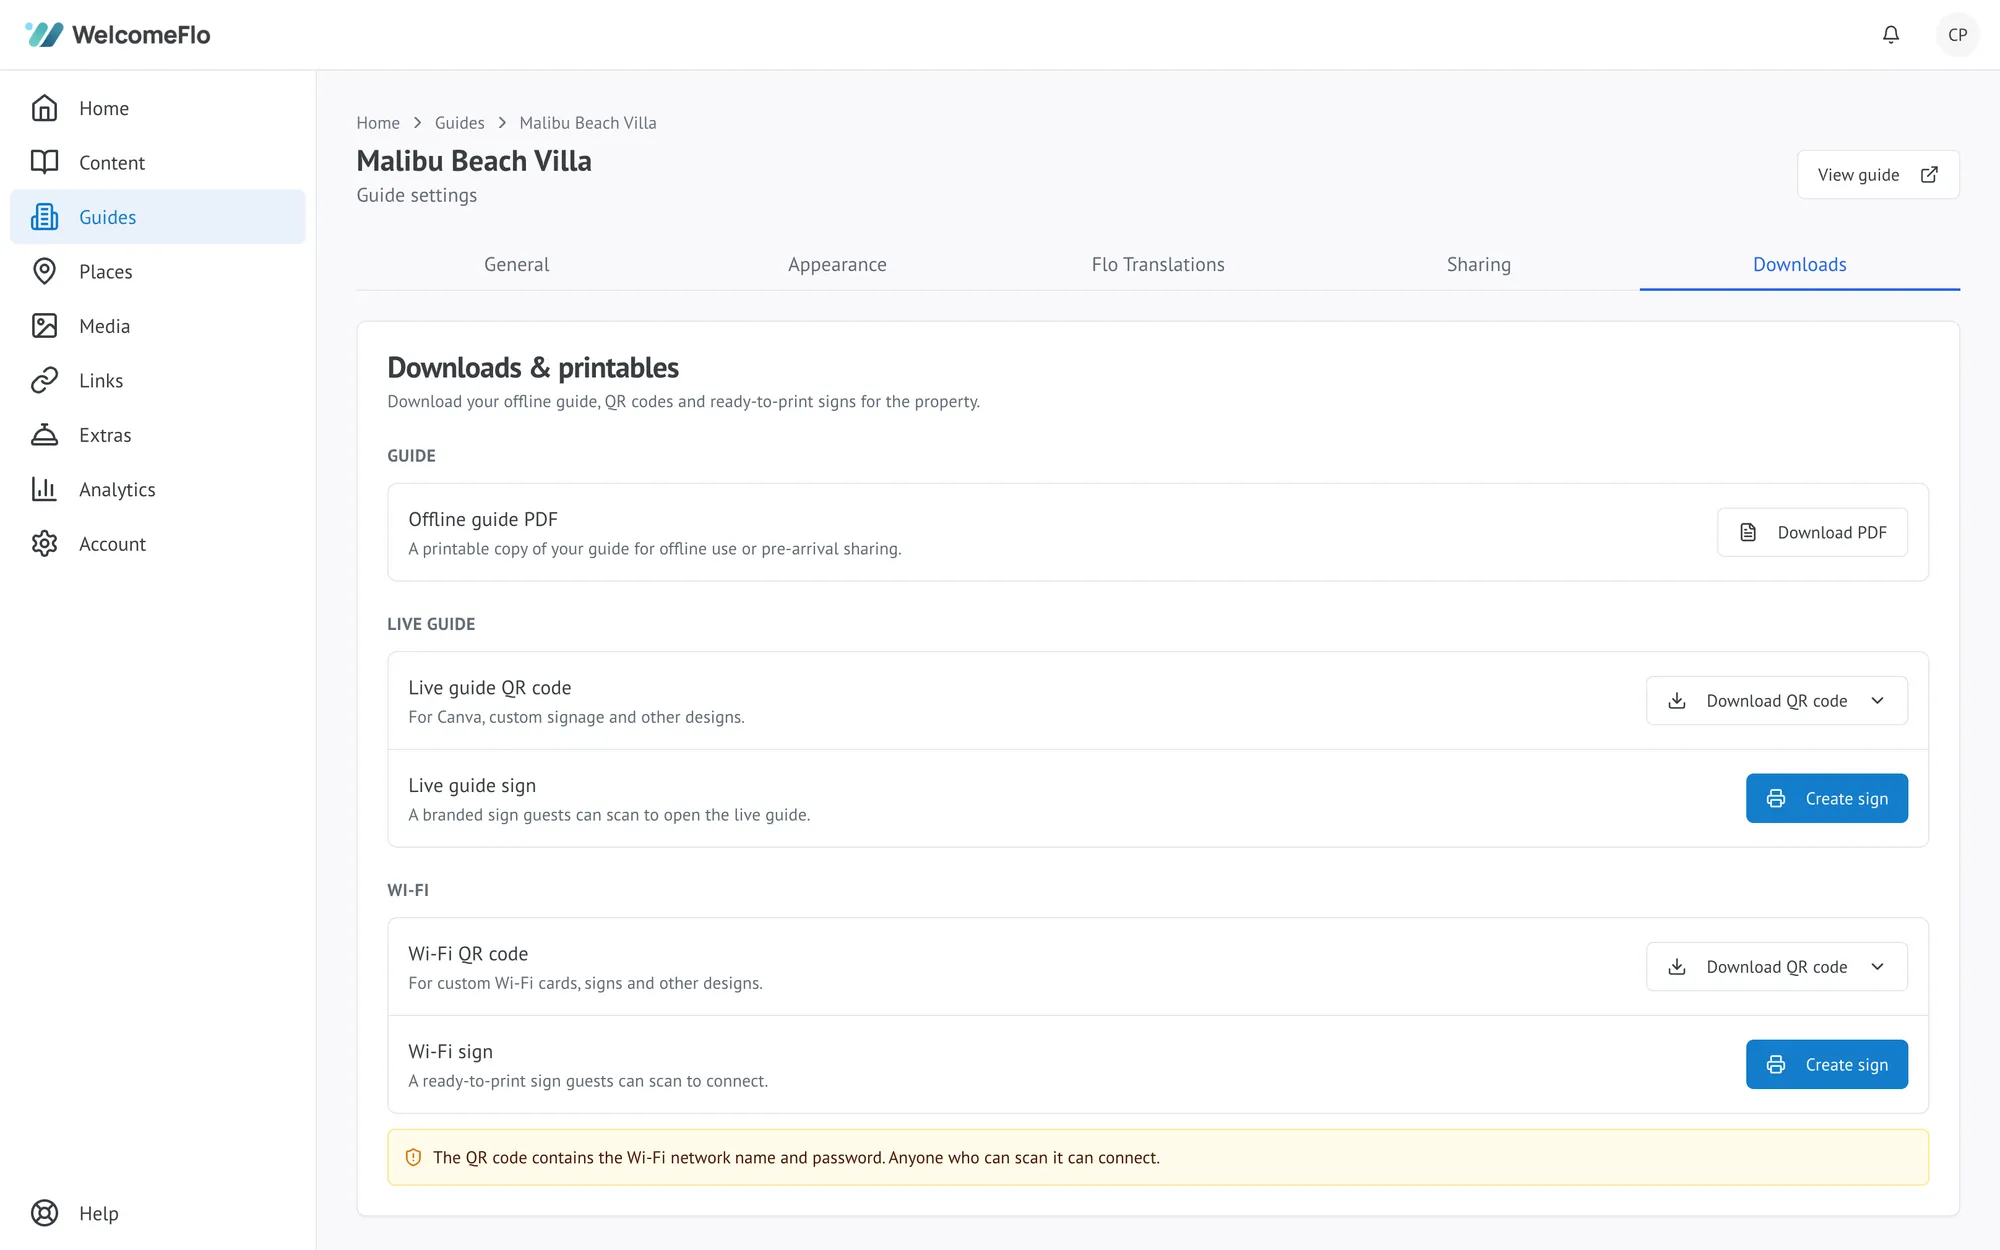Click the Links chain icon
This screenshot has height=1250, width=2000.
tap(44, 380)
